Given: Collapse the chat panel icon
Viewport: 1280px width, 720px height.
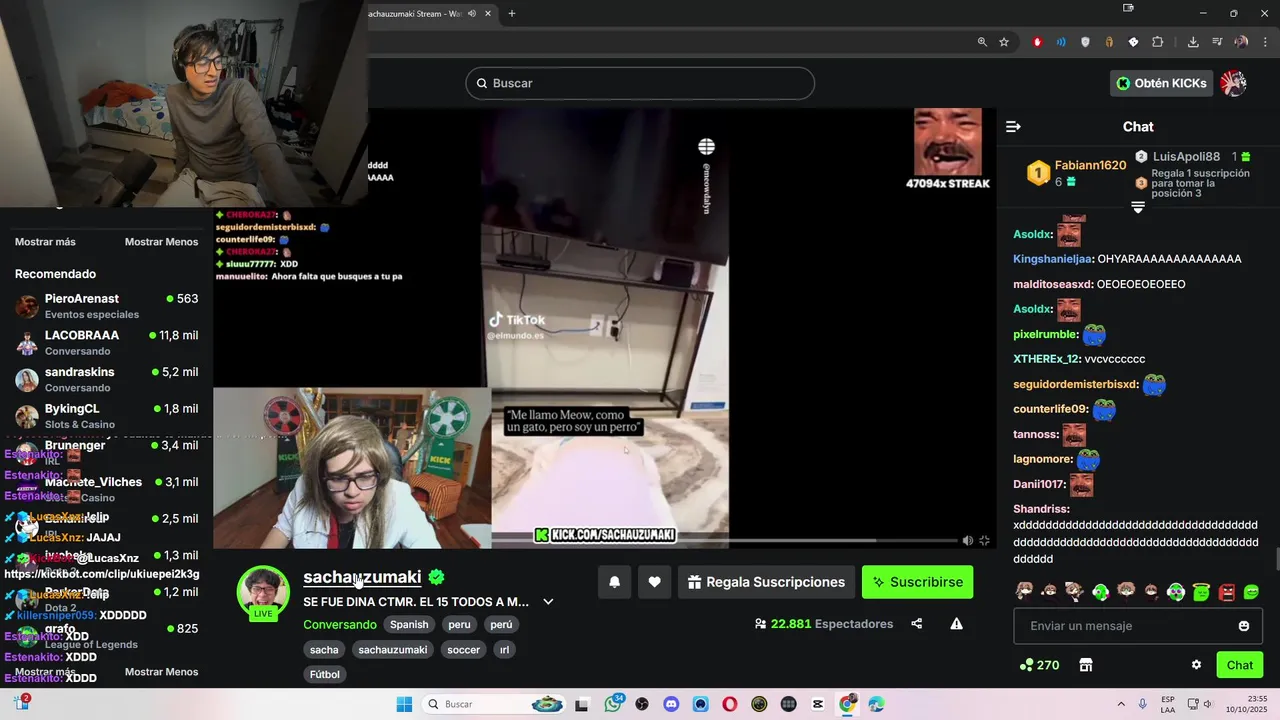Looking at the screenshot, I should click(1013, 127).
